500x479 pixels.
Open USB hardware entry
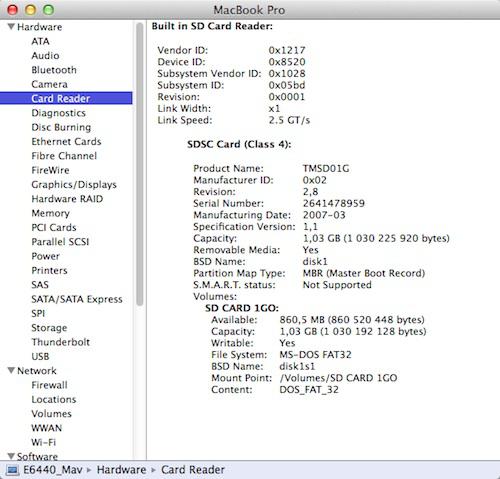coord(40,357)
